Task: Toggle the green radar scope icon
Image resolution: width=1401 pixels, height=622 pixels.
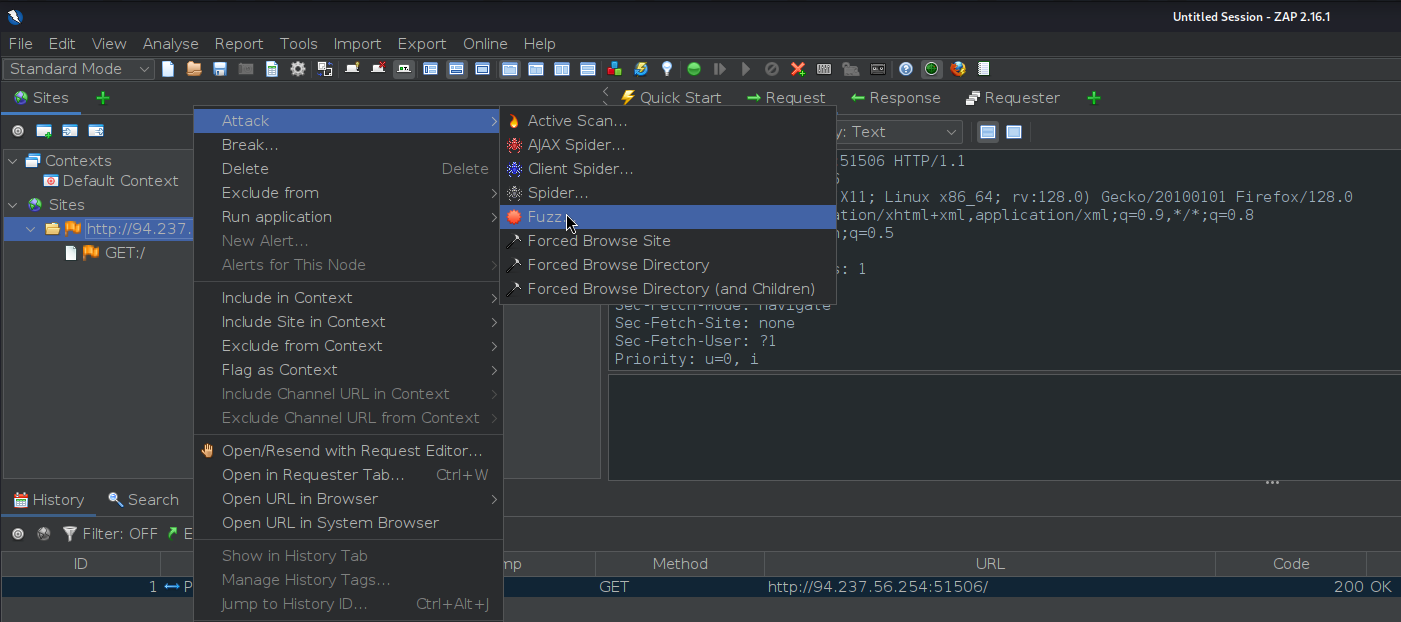Action: [x=932, y=69]
